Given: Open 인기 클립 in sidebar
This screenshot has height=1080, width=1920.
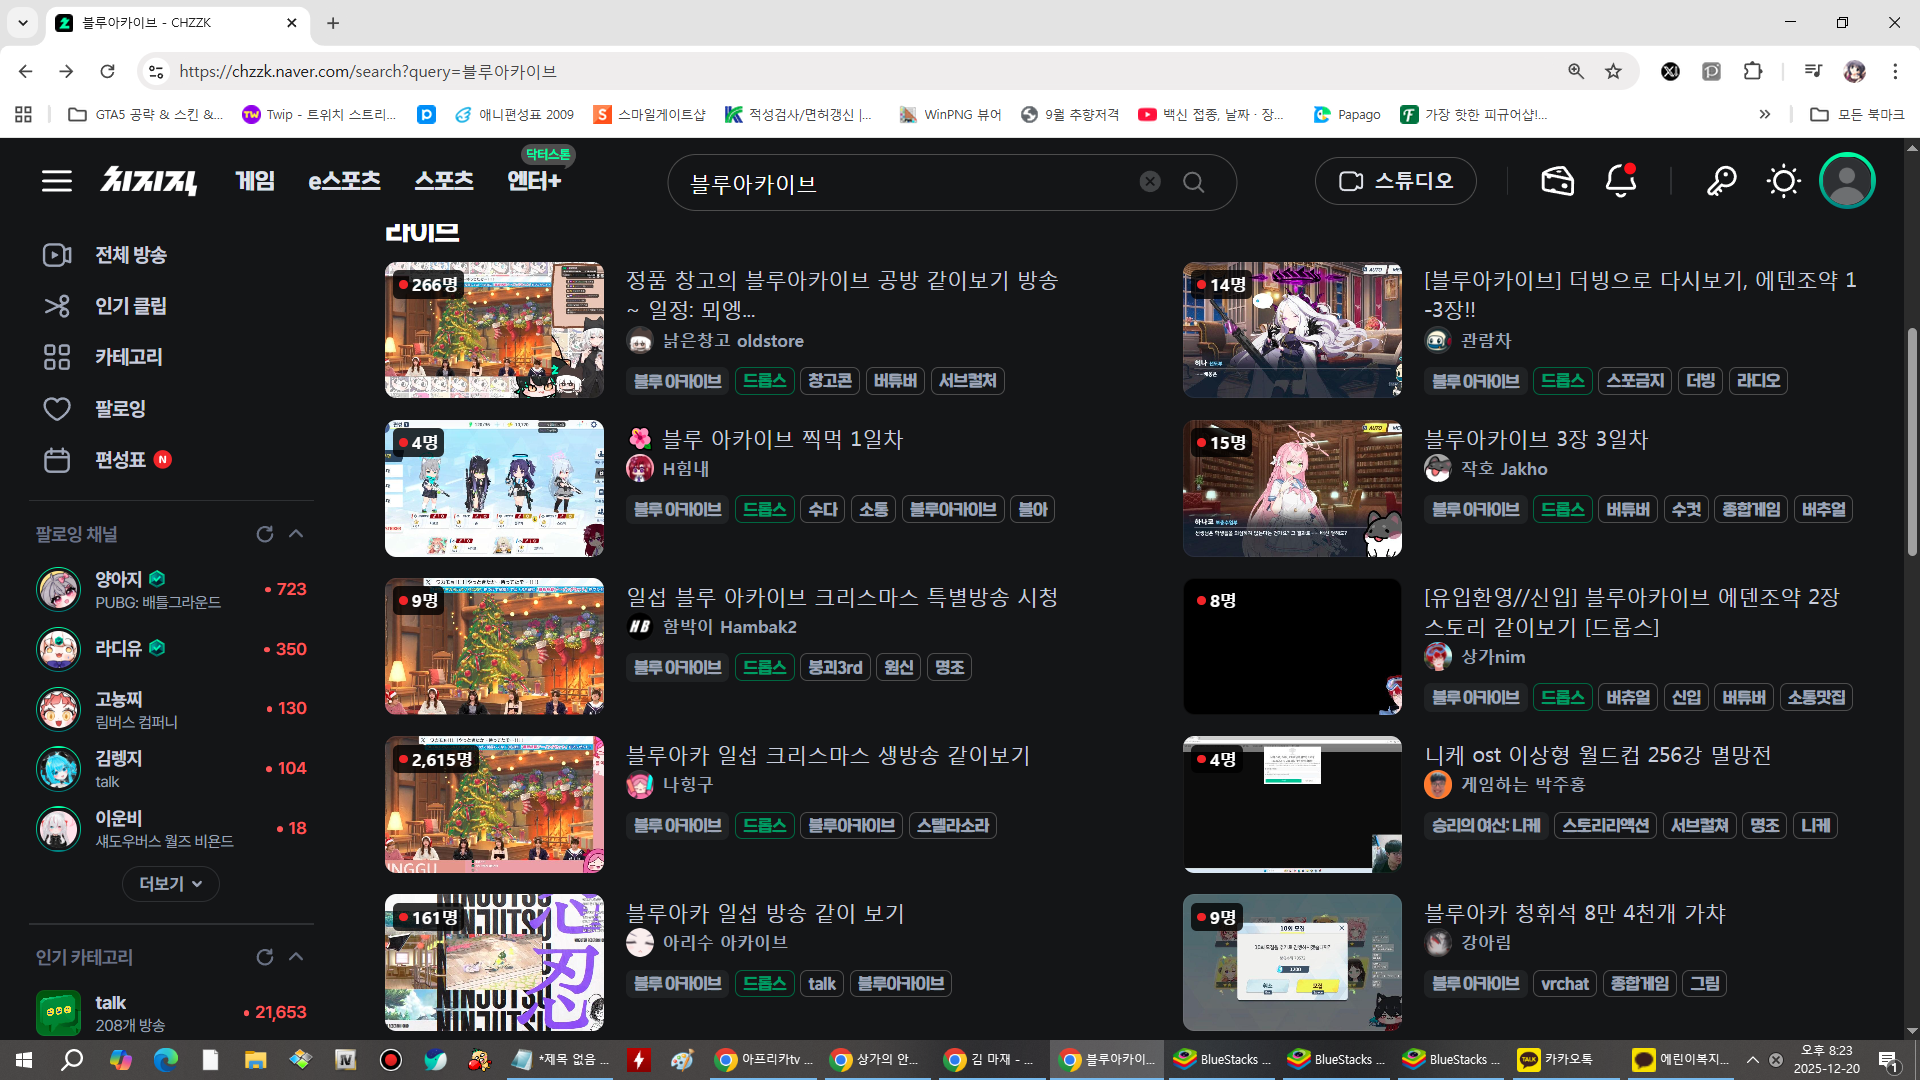Looking at the screenshot, I should tap(130, 306).
